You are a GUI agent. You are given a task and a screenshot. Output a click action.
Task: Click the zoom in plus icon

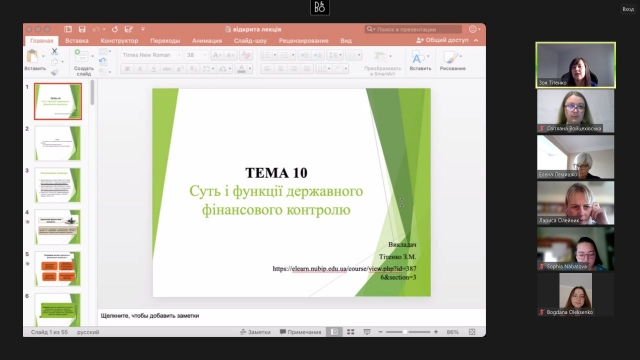coord(436,332)
